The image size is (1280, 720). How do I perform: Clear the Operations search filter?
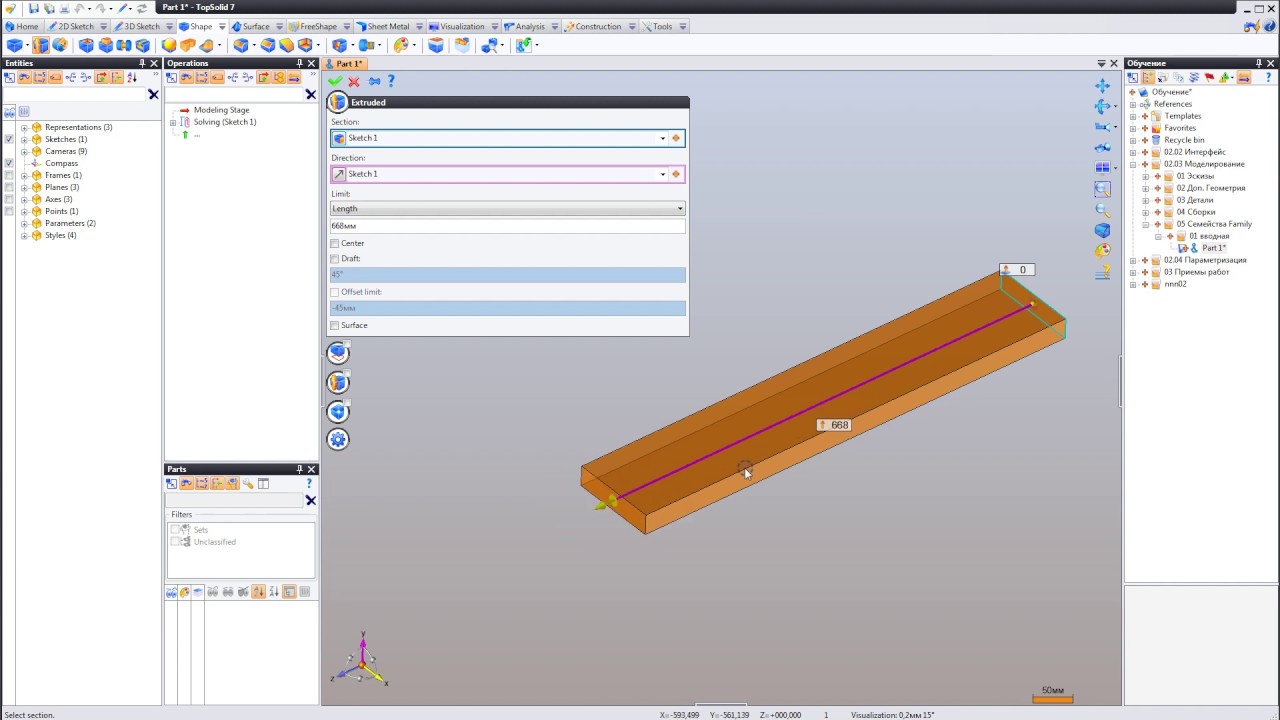coord(310,94)
